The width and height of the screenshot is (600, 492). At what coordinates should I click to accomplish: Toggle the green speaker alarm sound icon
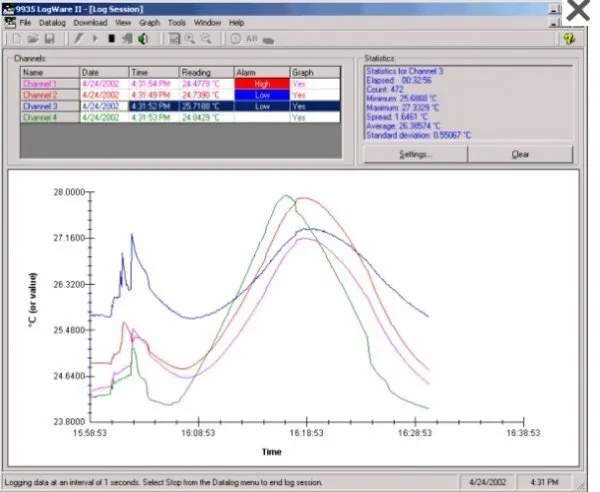143,39
